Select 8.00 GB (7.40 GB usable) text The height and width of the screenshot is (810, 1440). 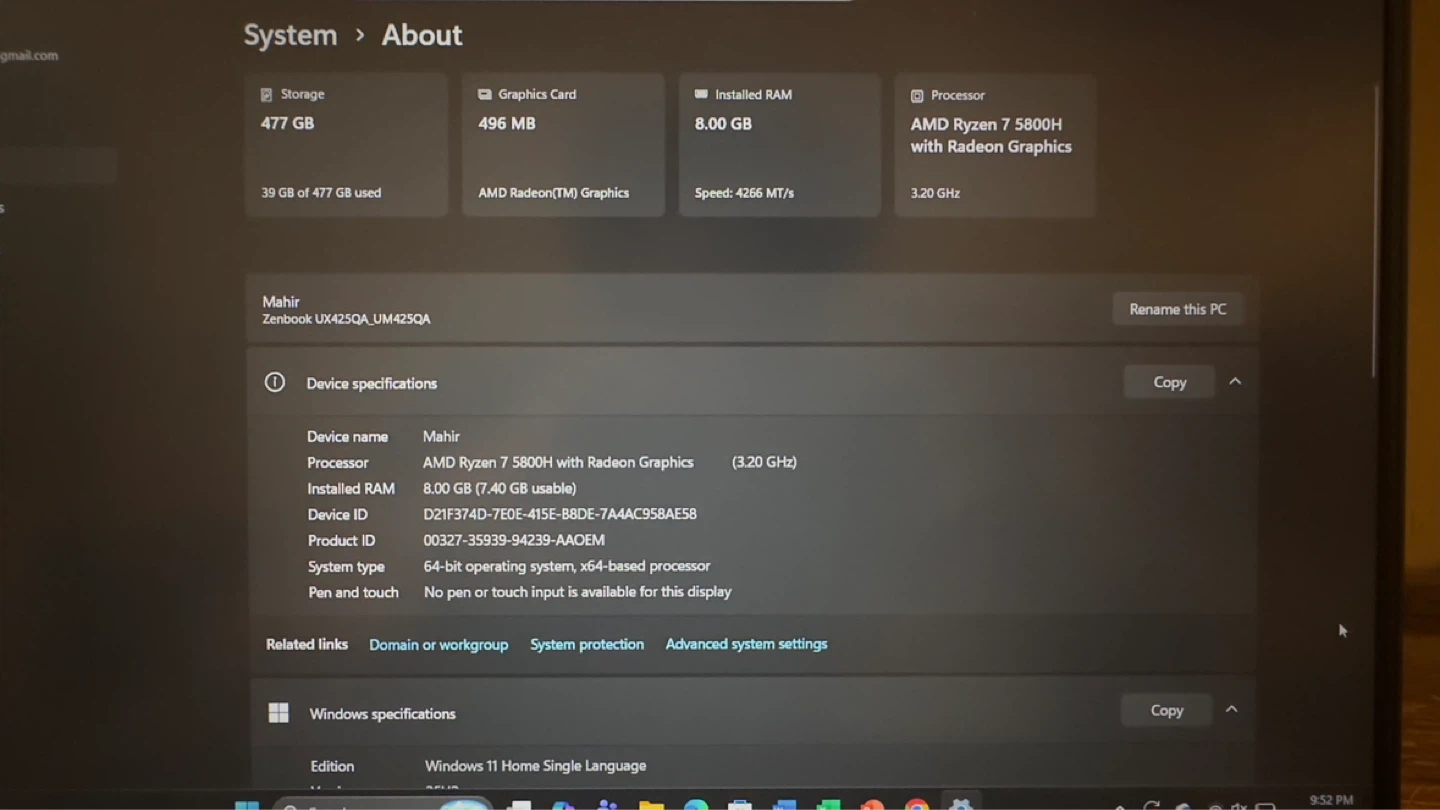click(x=499, y=488)
